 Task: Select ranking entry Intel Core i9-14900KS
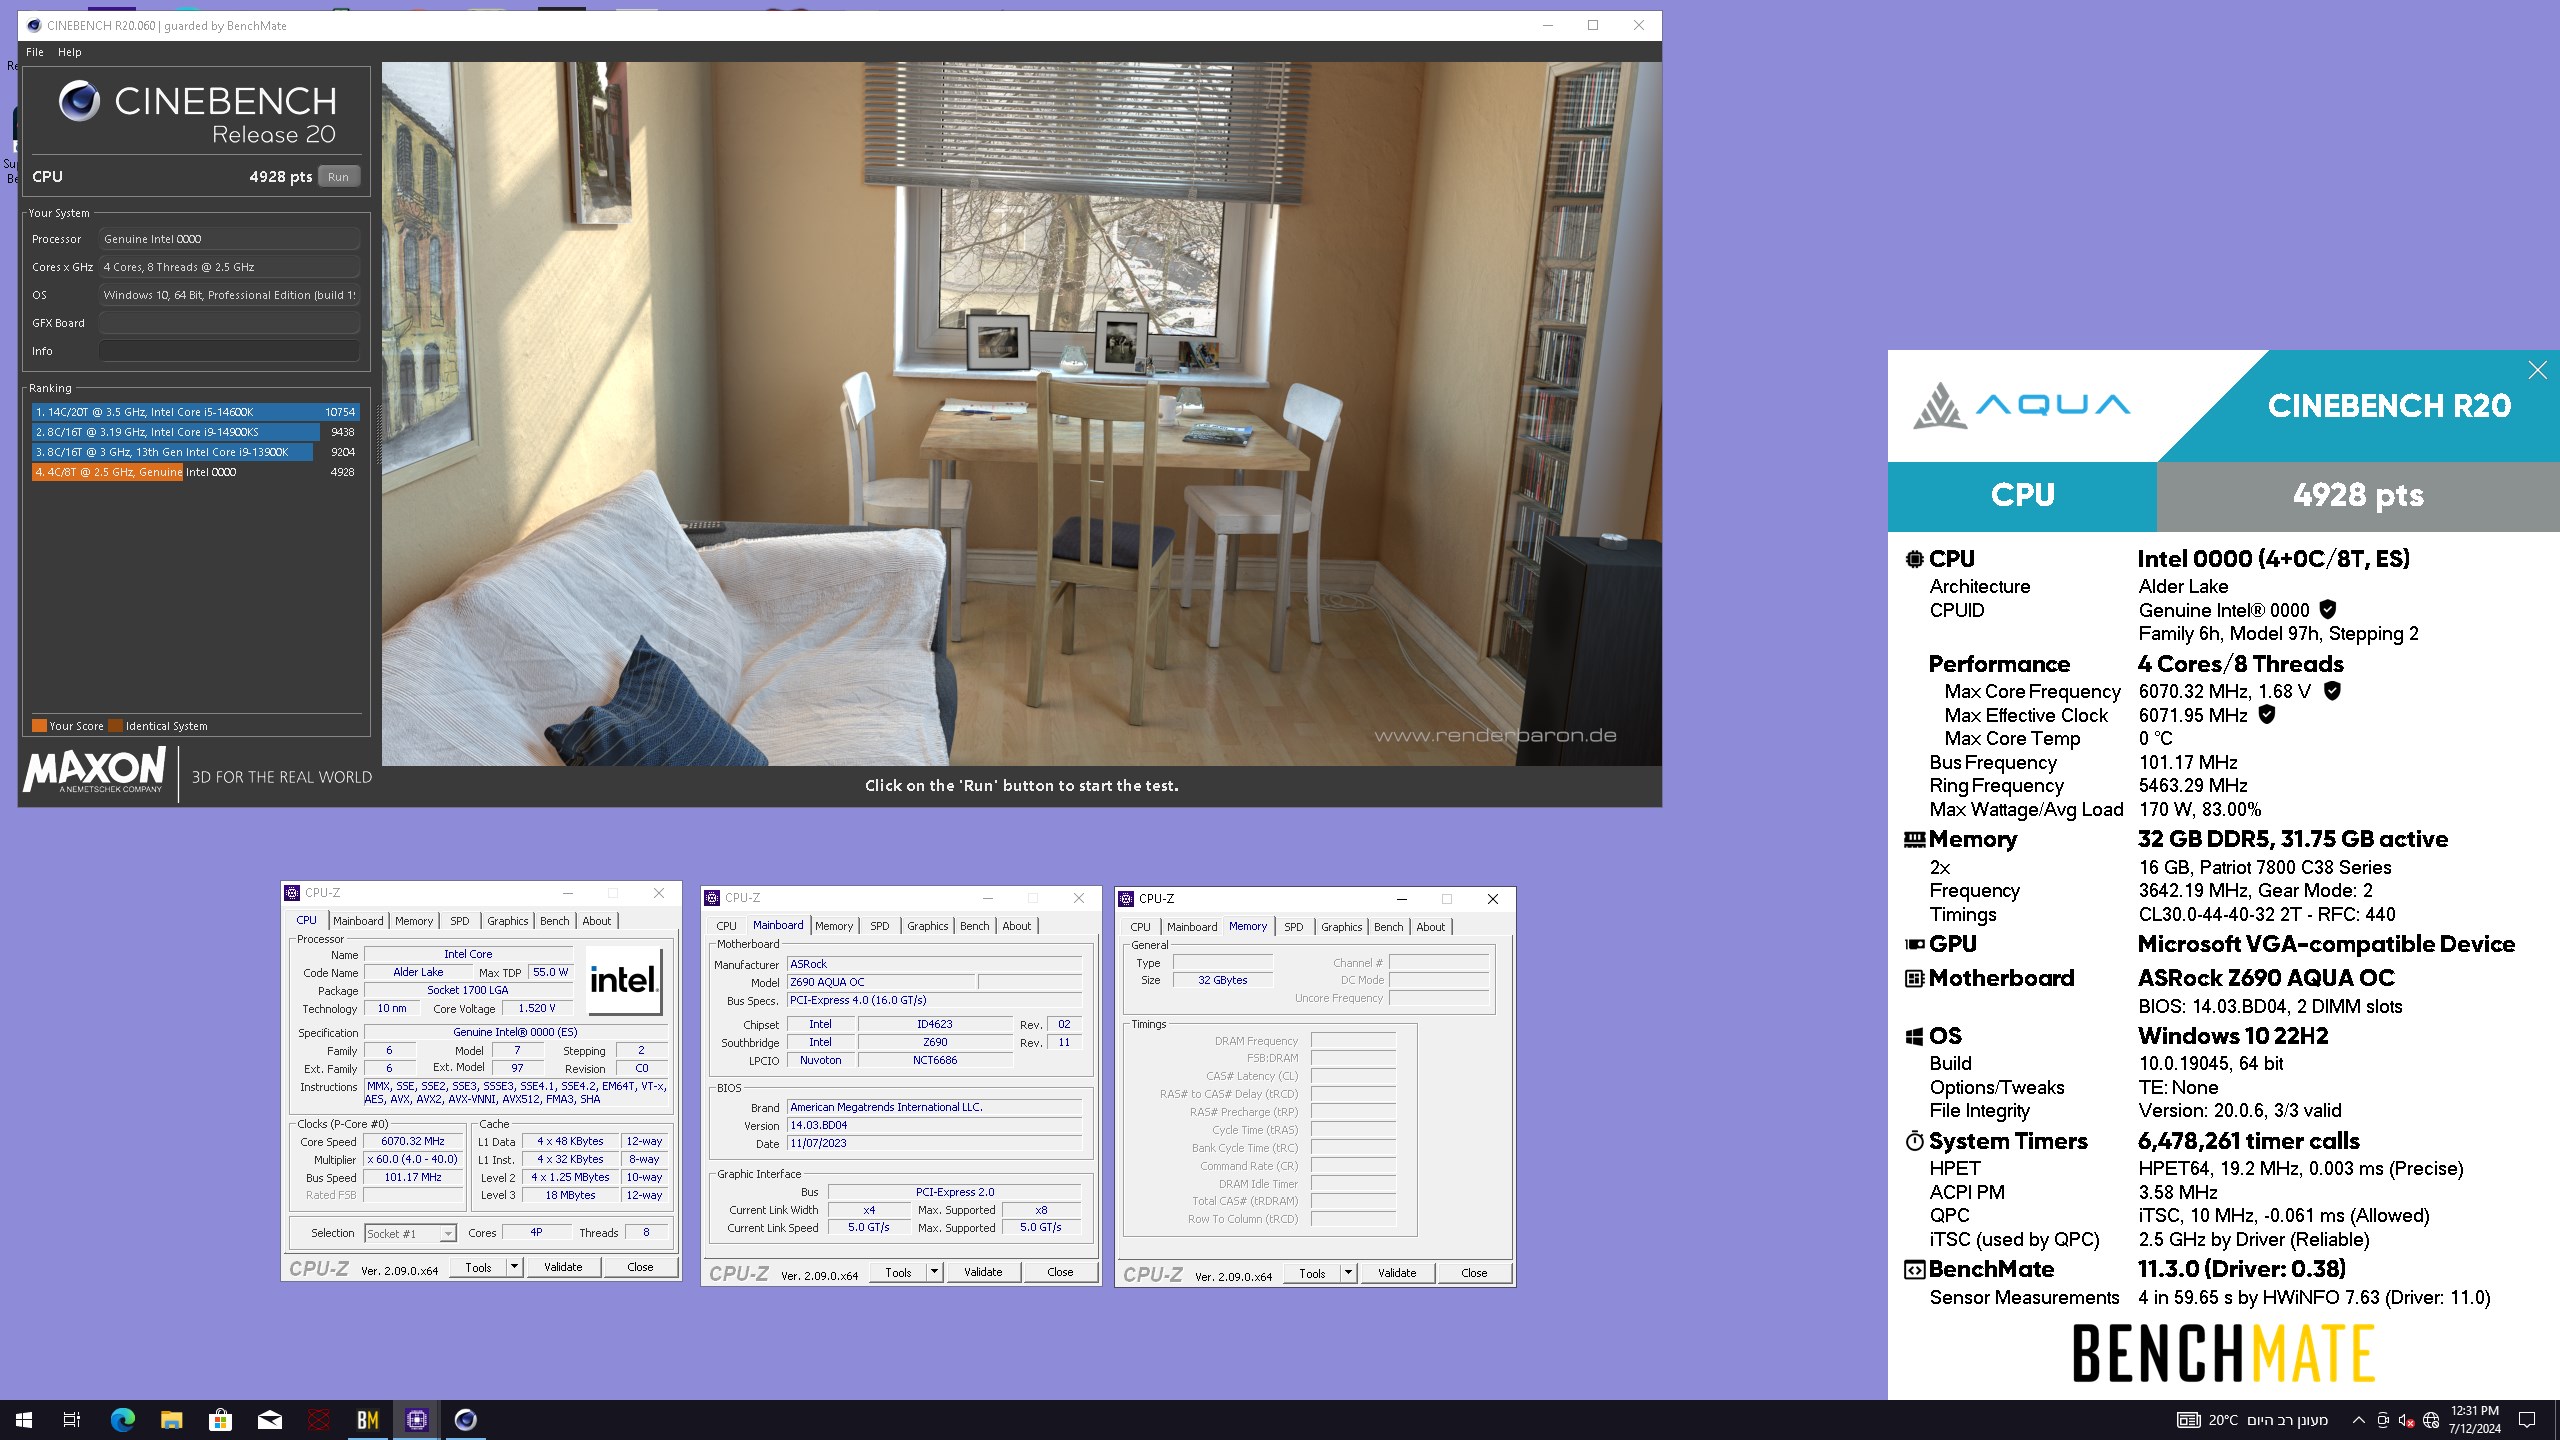coord(195,432)
